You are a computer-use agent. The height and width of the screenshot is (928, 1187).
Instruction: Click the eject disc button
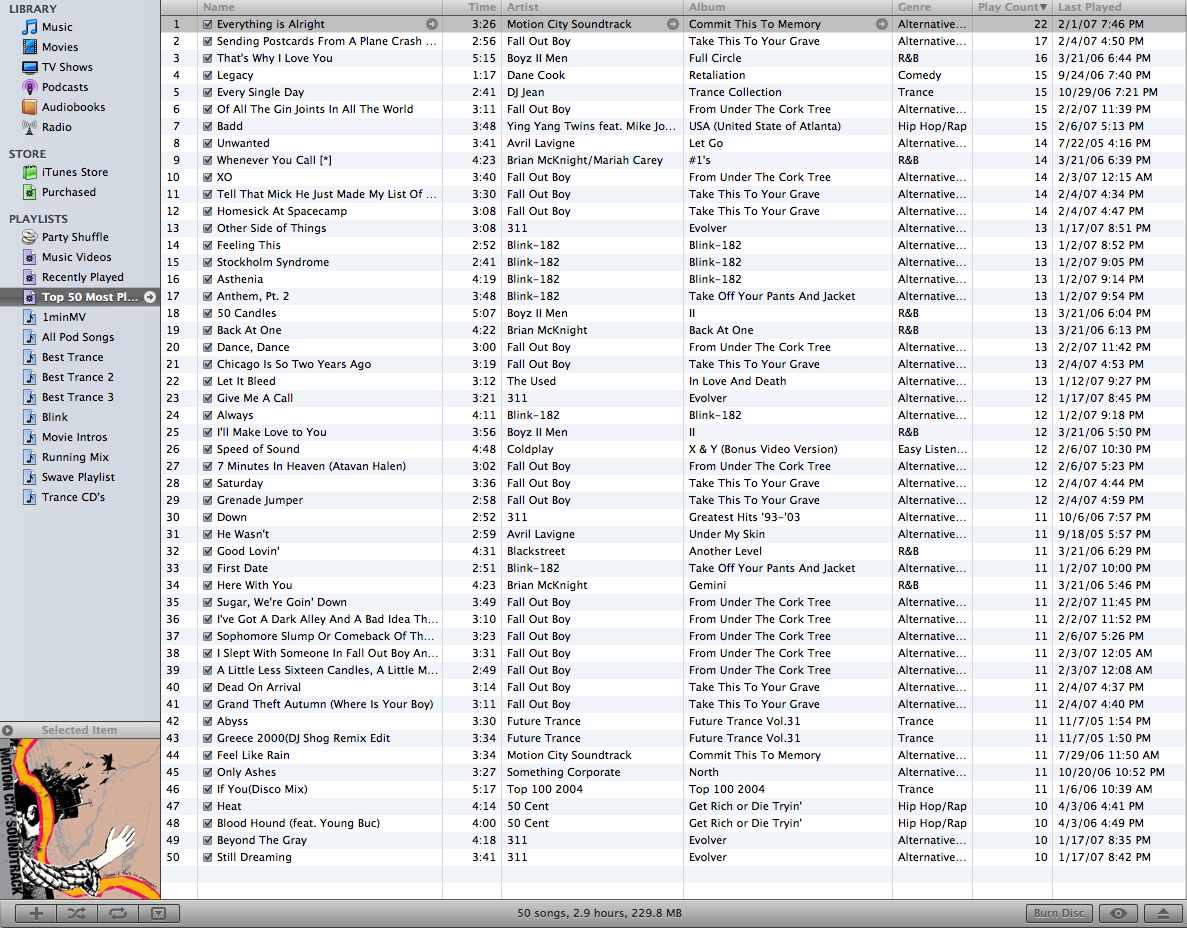pyautogui.click(x=1163, y=913)
